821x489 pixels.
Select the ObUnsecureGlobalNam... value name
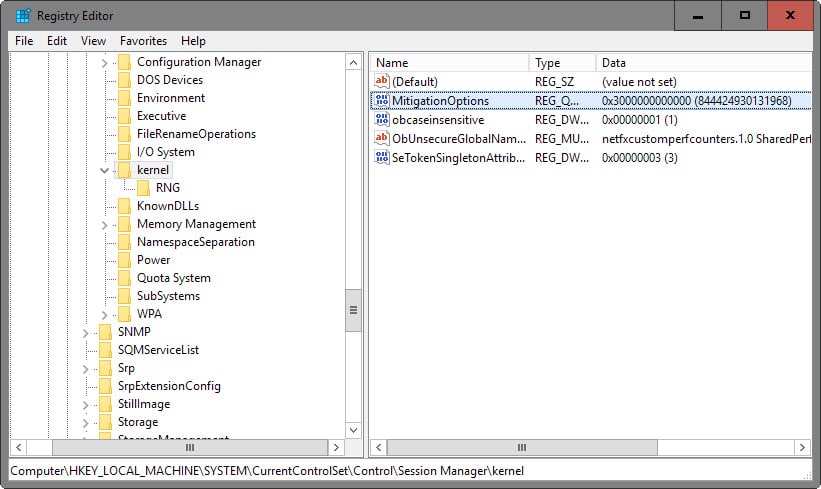(x=459, y=139)
